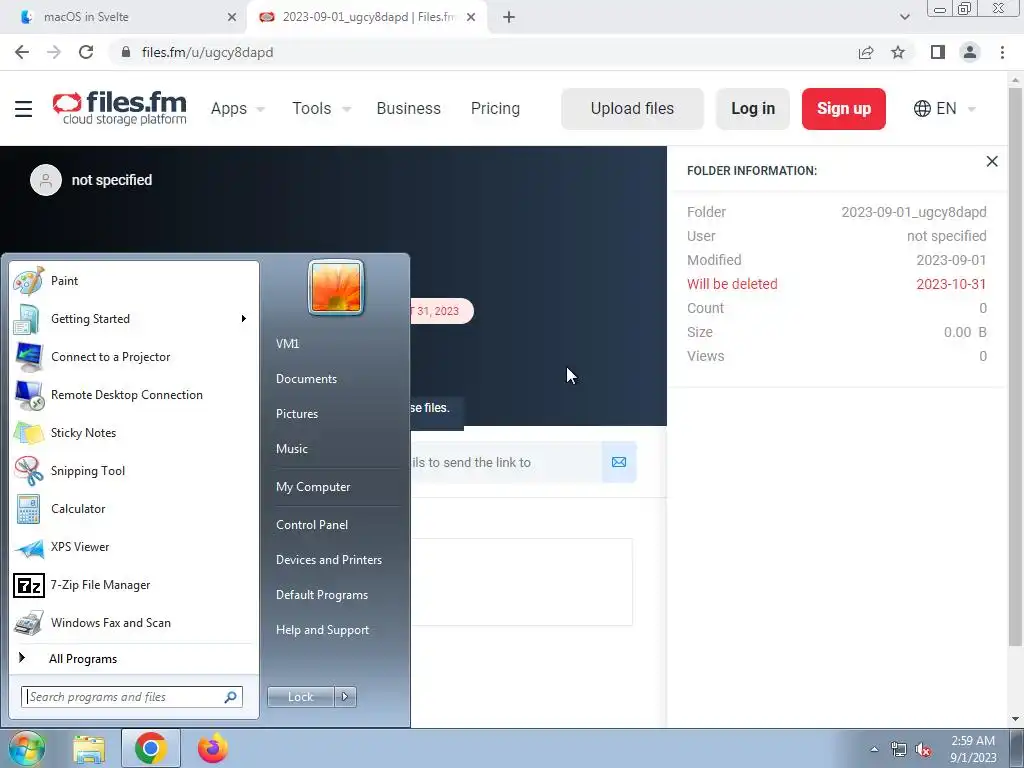1024x768 pixels.
Task: Click the files.fm logo
Action: 120,108
